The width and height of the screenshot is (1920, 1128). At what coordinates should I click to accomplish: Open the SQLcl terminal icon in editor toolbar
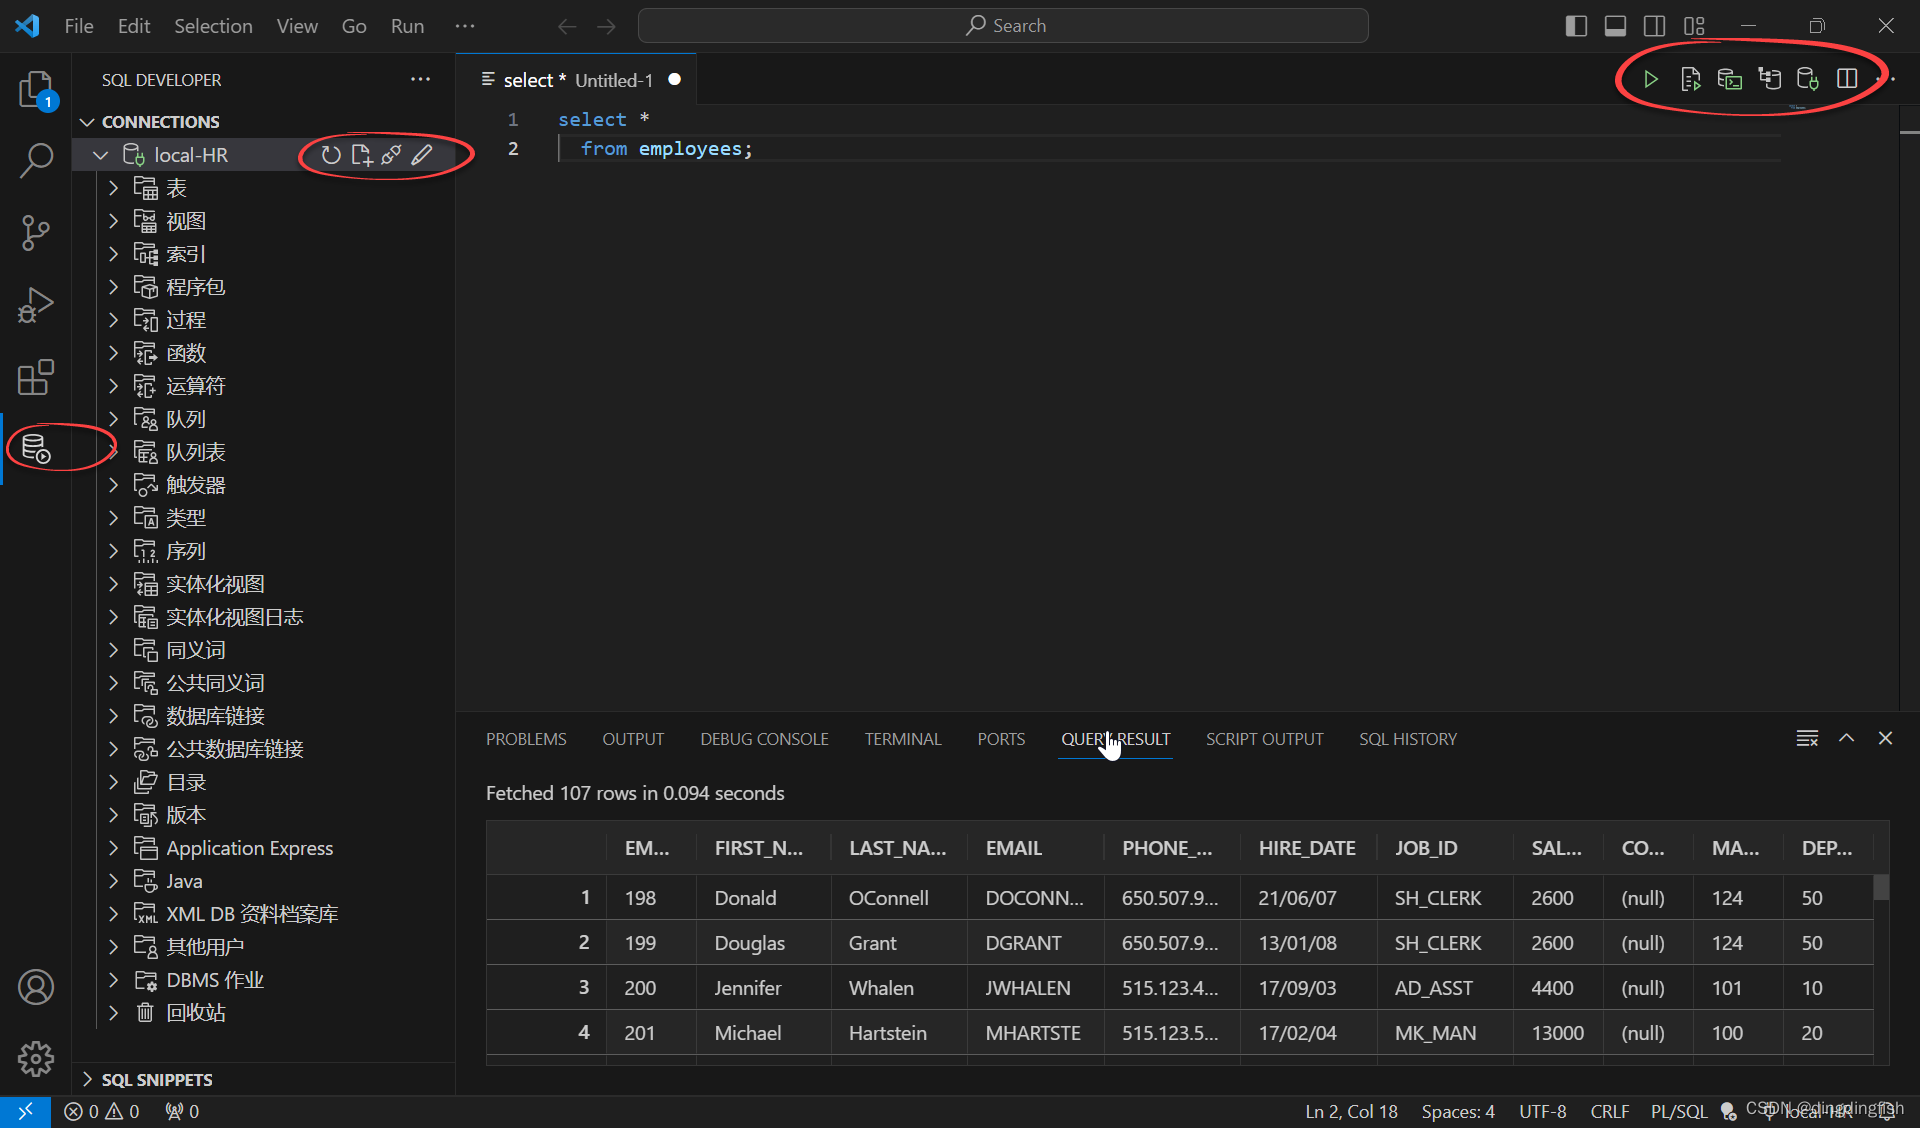(x=1729, y=79)
